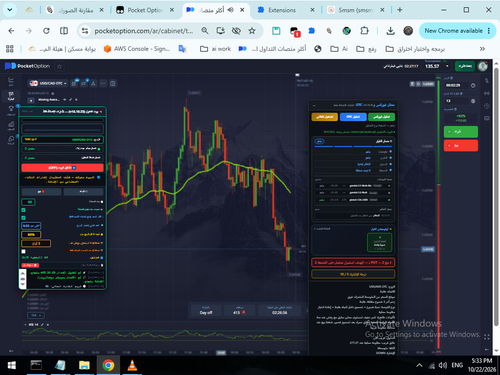Image resolution: width=500 pixels, height=375 pixels.
Task: Click the zoom magnifier in address bar
Action: 205,31
